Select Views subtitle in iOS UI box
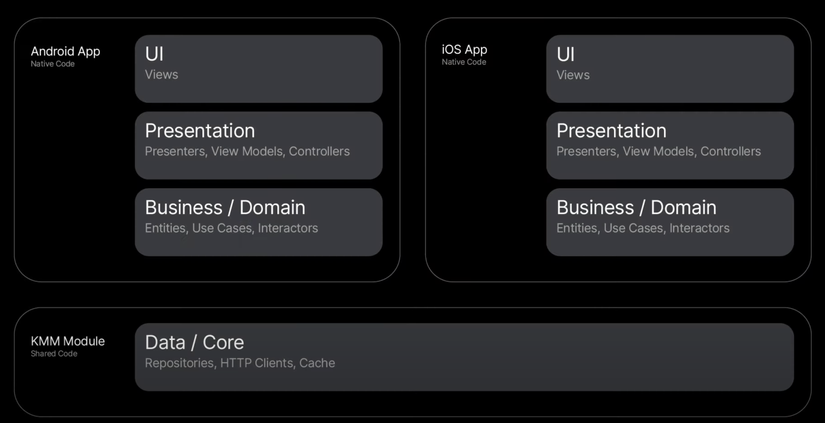This screenshot has height=423, width=825. 573,75
